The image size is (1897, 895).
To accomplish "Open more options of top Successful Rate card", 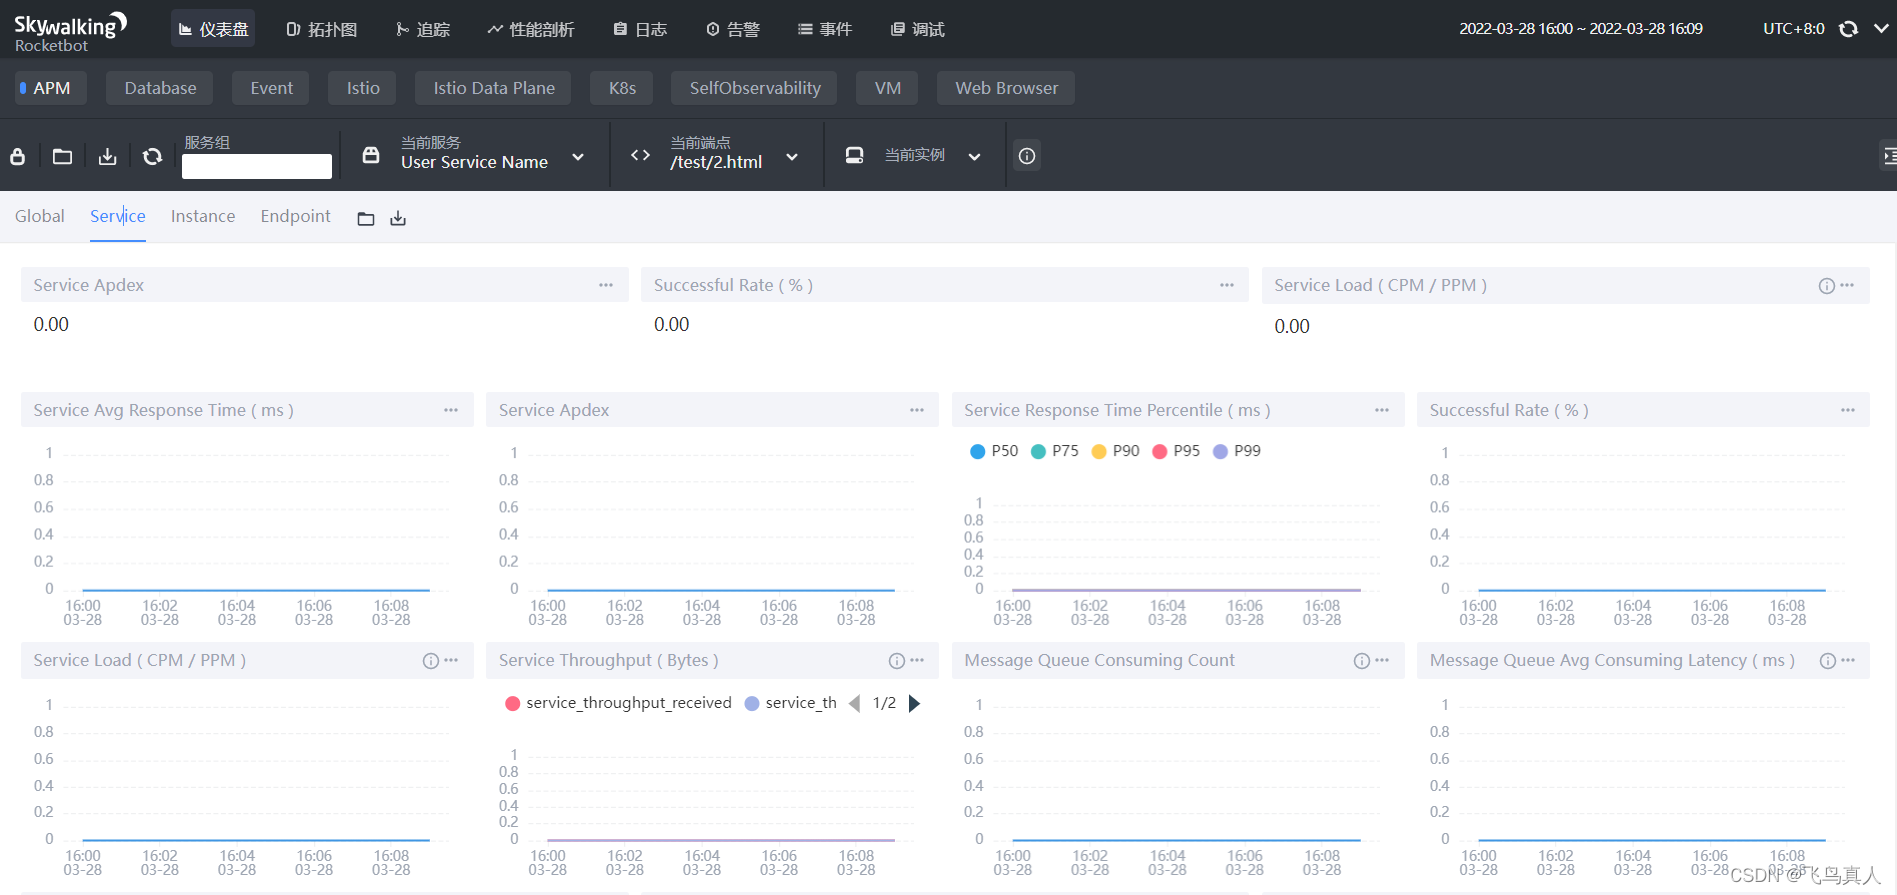I will 1227,285.
